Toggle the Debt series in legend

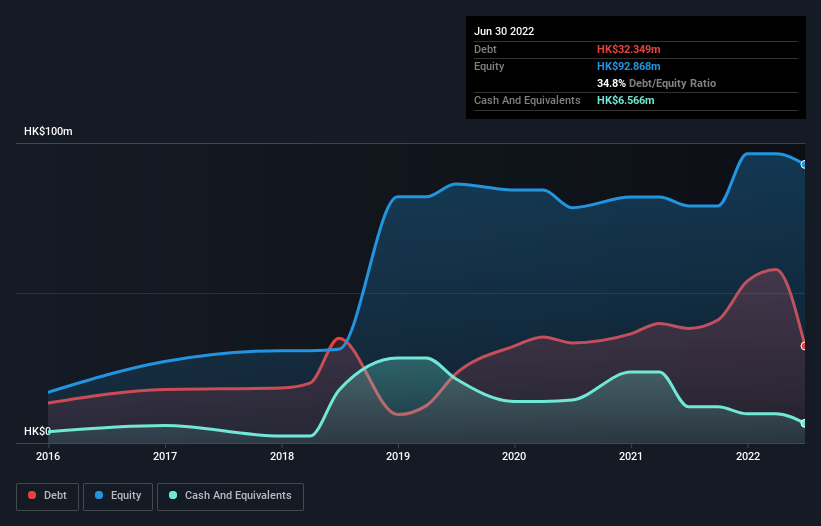[47, 496]
